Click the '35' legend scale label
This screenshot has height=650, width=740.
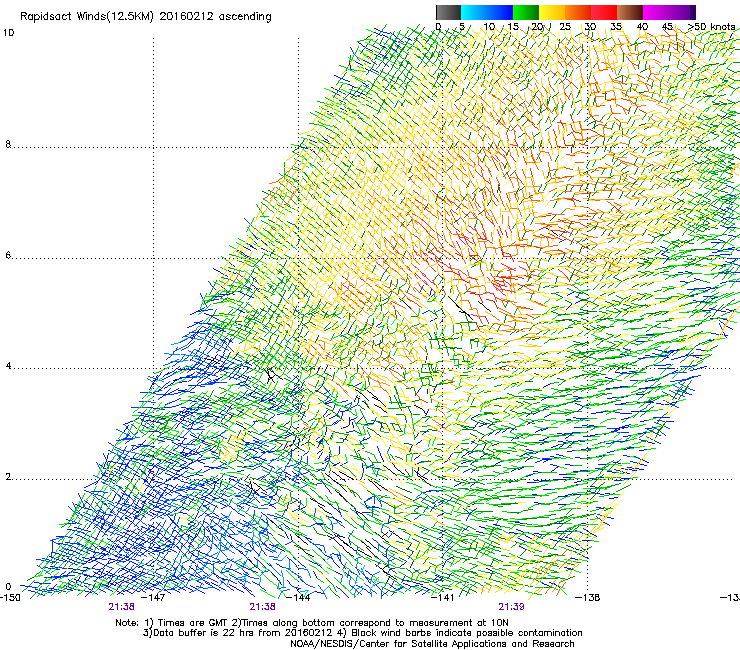coord(616,26)
